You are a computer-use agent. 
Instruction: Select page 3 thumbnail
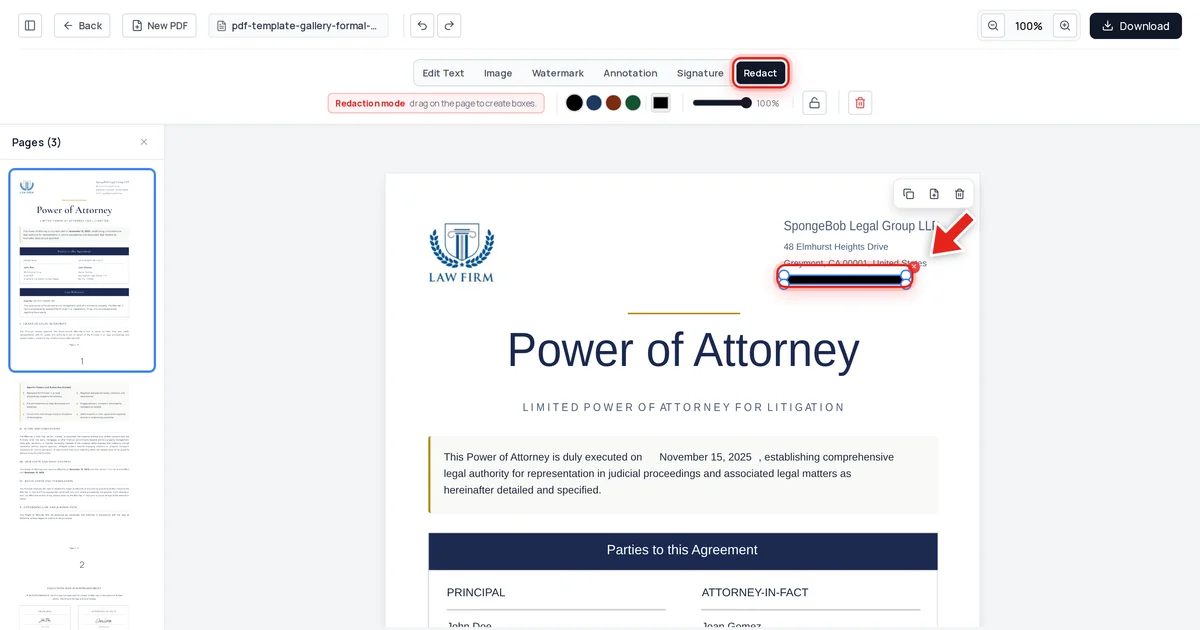pyautogui.click(x=82, y=604)
